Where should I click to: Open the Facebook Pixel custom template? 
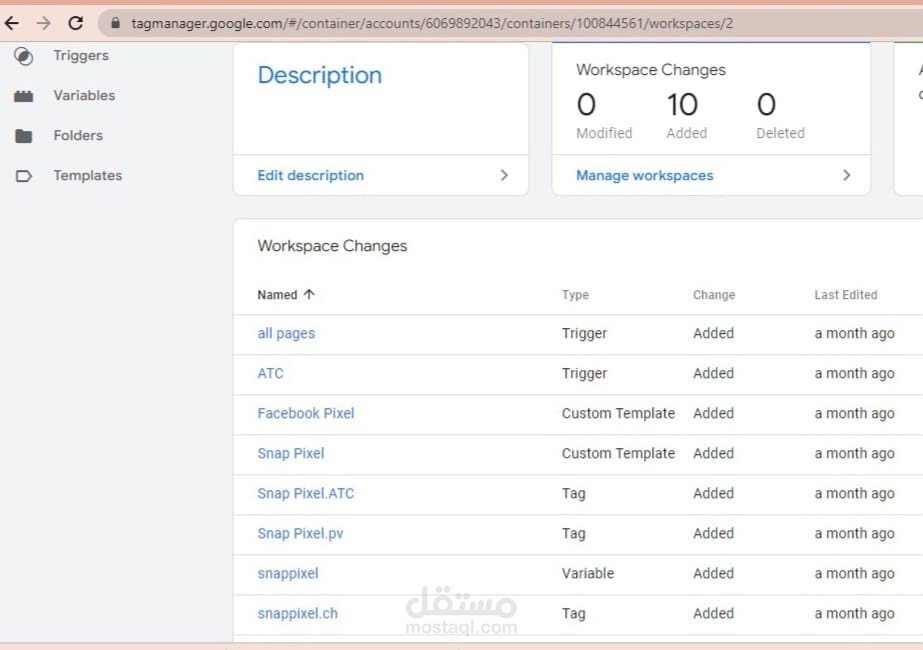pos(306,413)
